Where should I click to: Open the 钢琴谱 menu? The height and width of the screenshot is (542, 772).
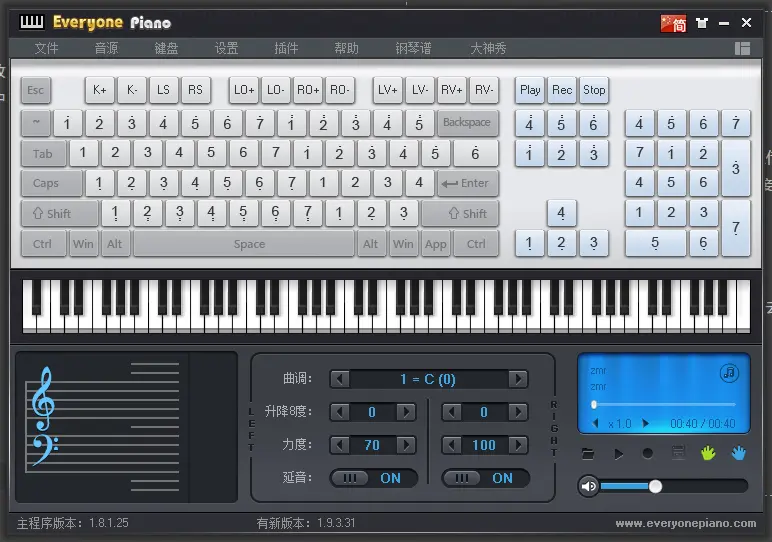[x=414, y=48]
